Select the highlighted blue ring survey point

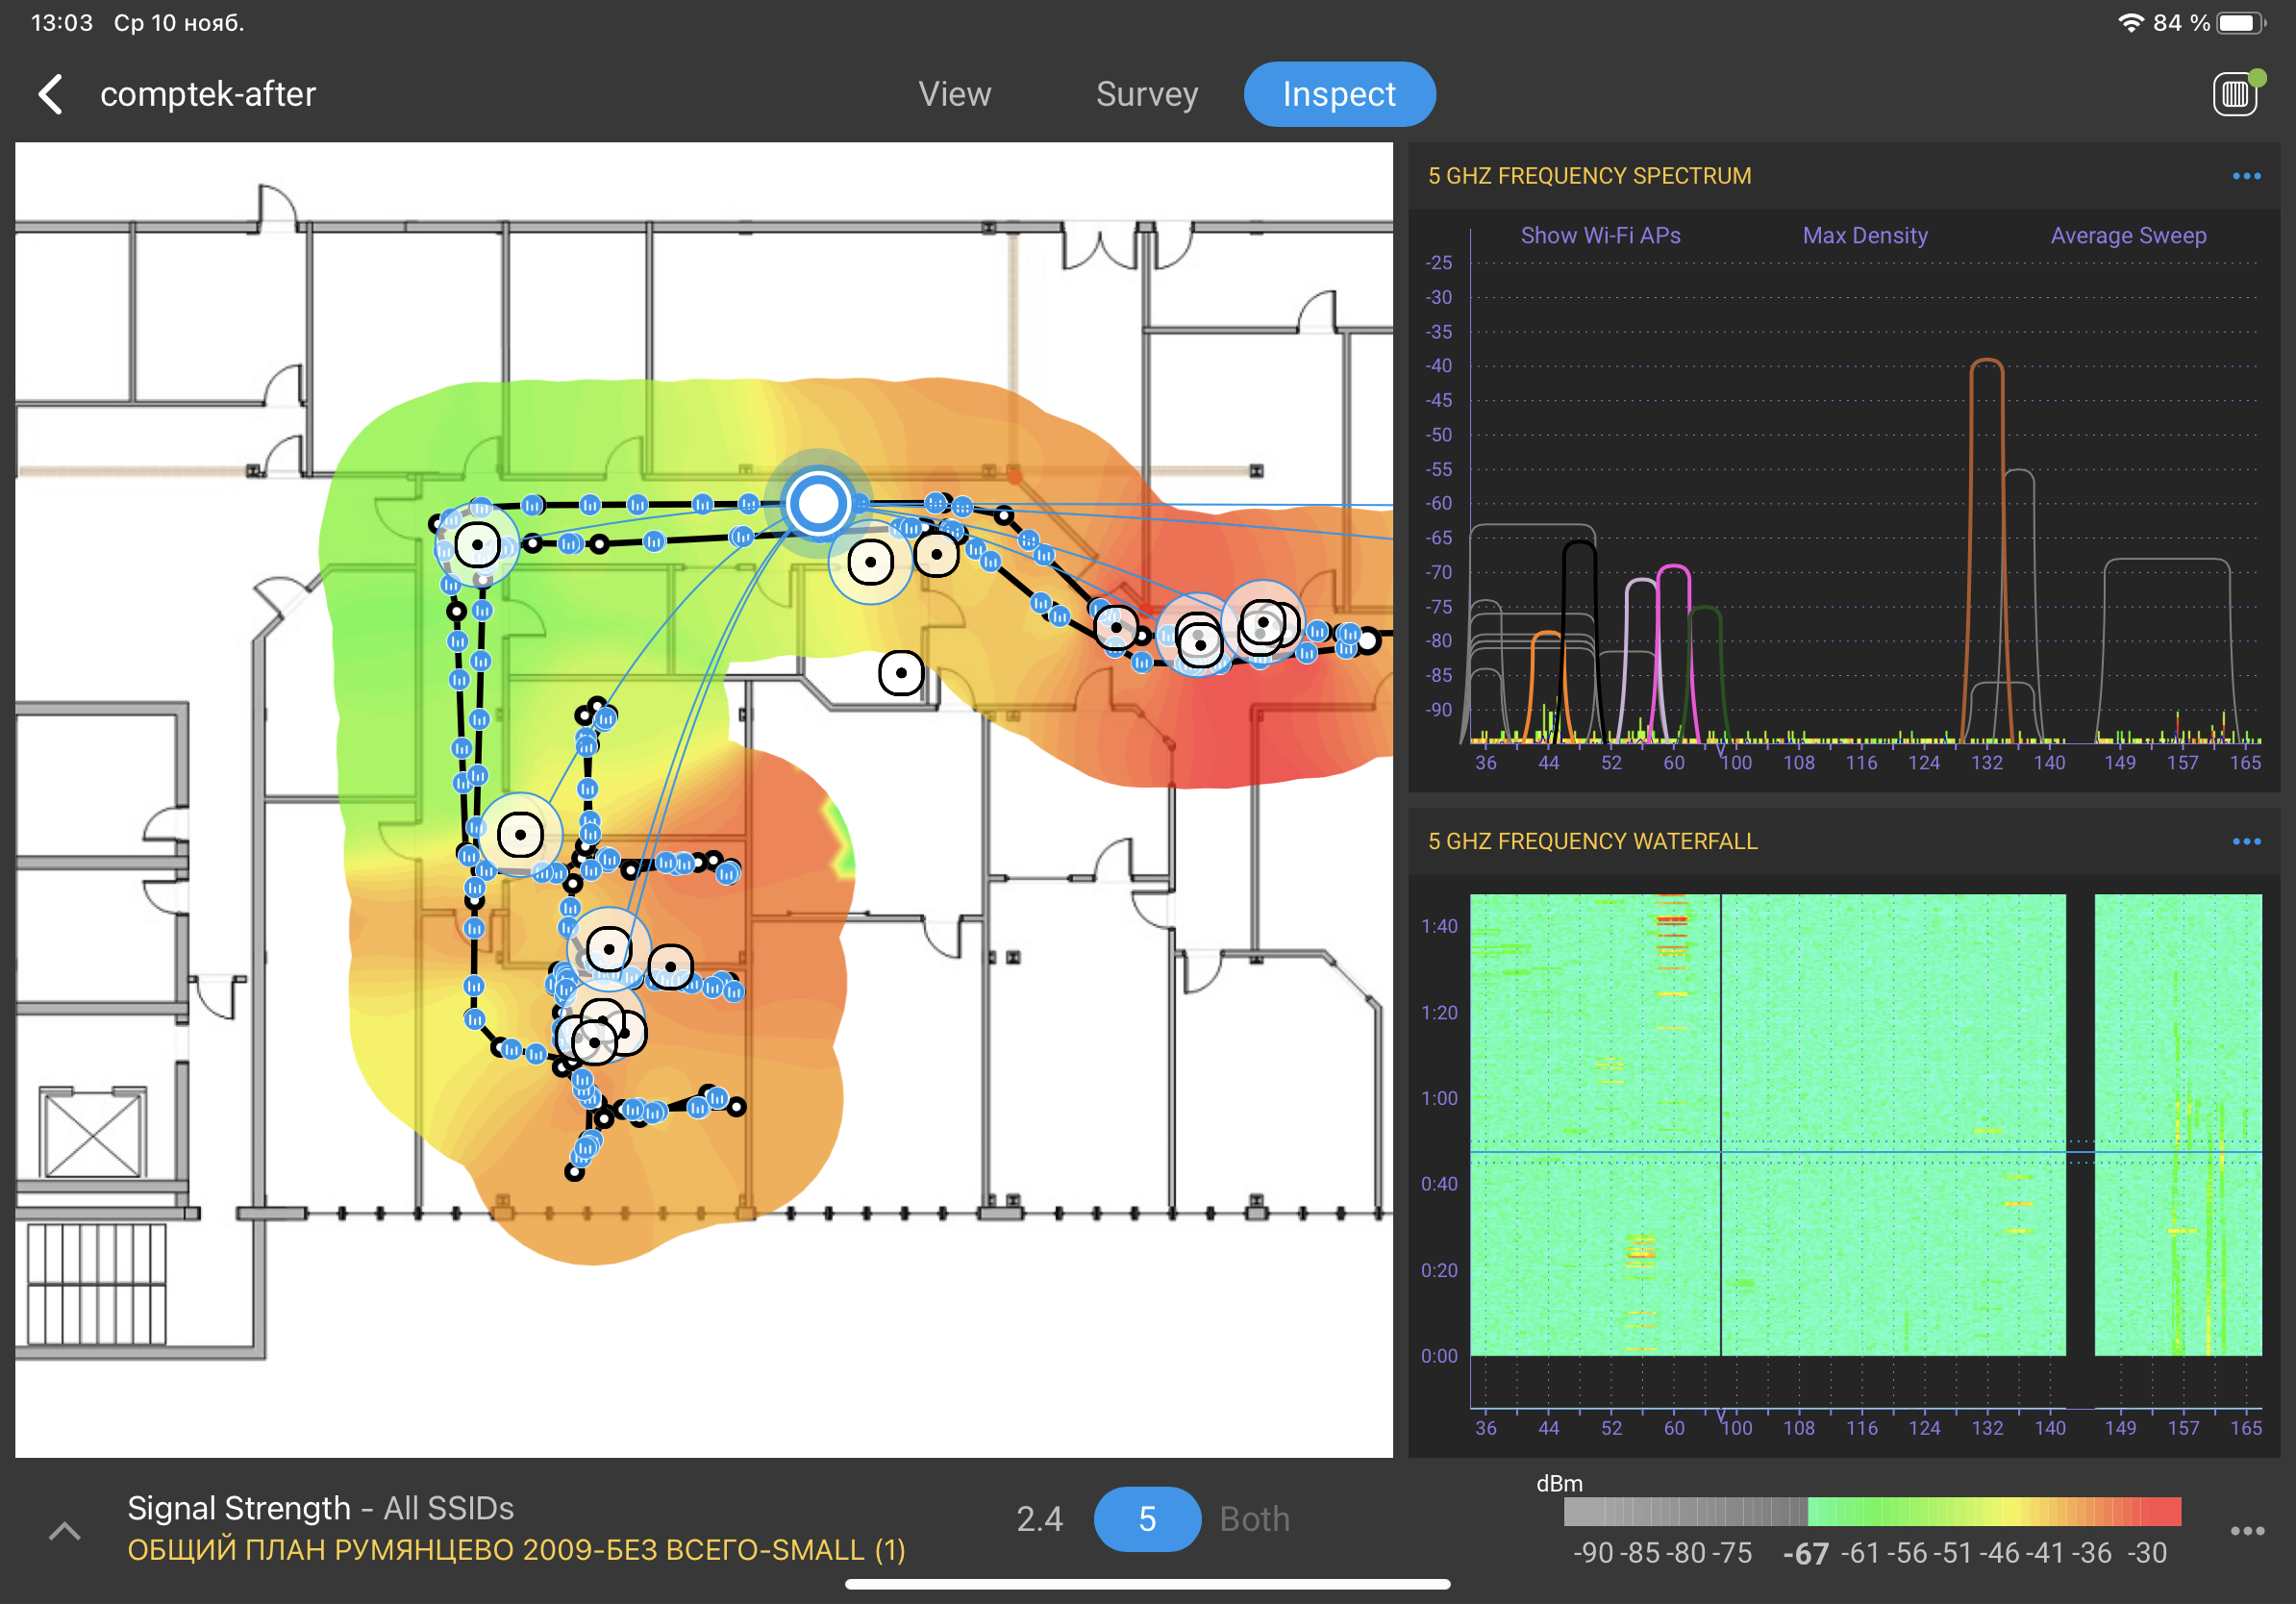[x=817, y=503]
